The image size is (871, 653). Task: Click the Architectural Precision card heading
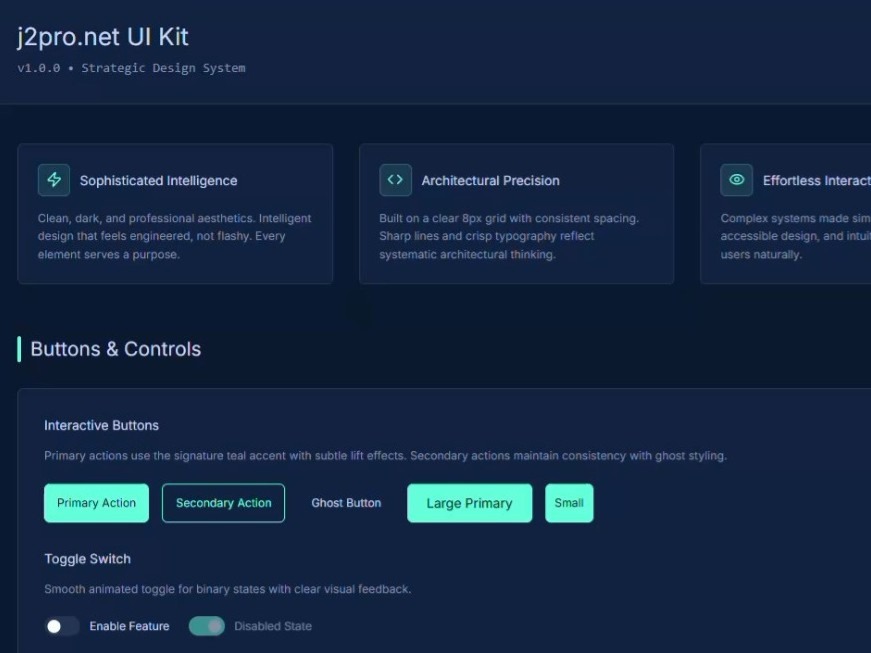point(490,180)
